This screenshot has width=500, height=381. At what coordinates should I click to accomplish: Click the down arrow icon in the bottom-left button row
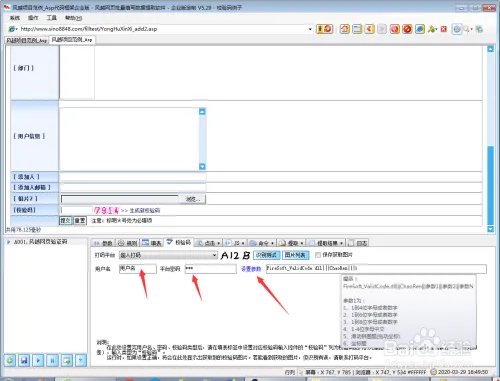point(81,360)
